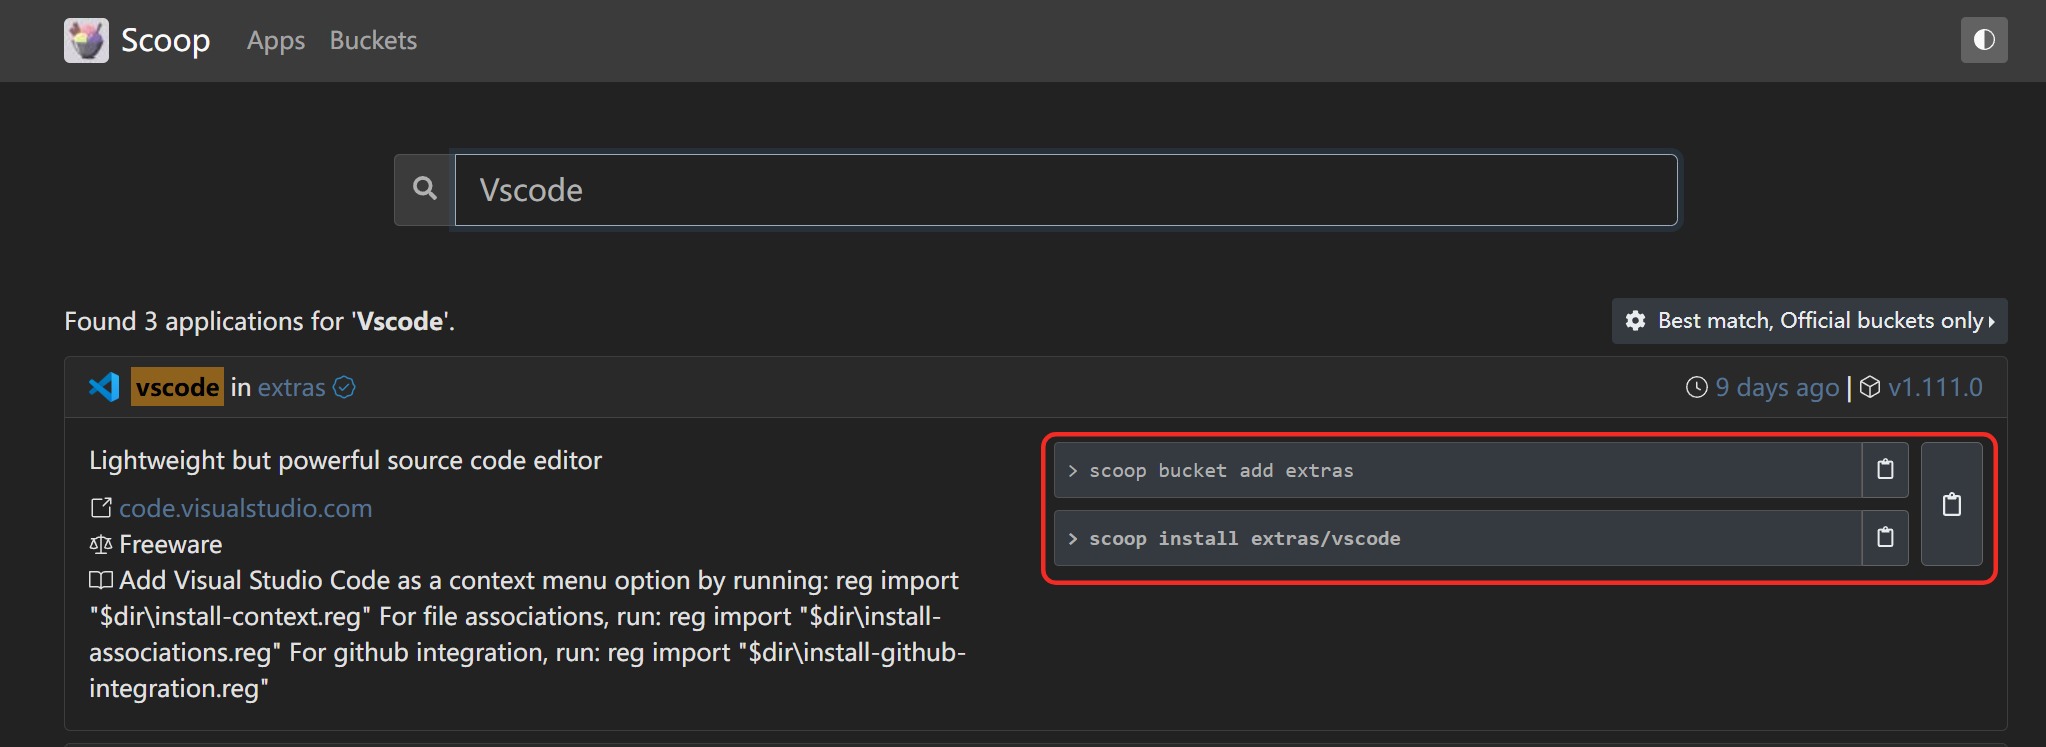Viewport: 2046px width, 747px height.
Task: Click the package icon beside v1.111.0
Action: pos(1870,387)
